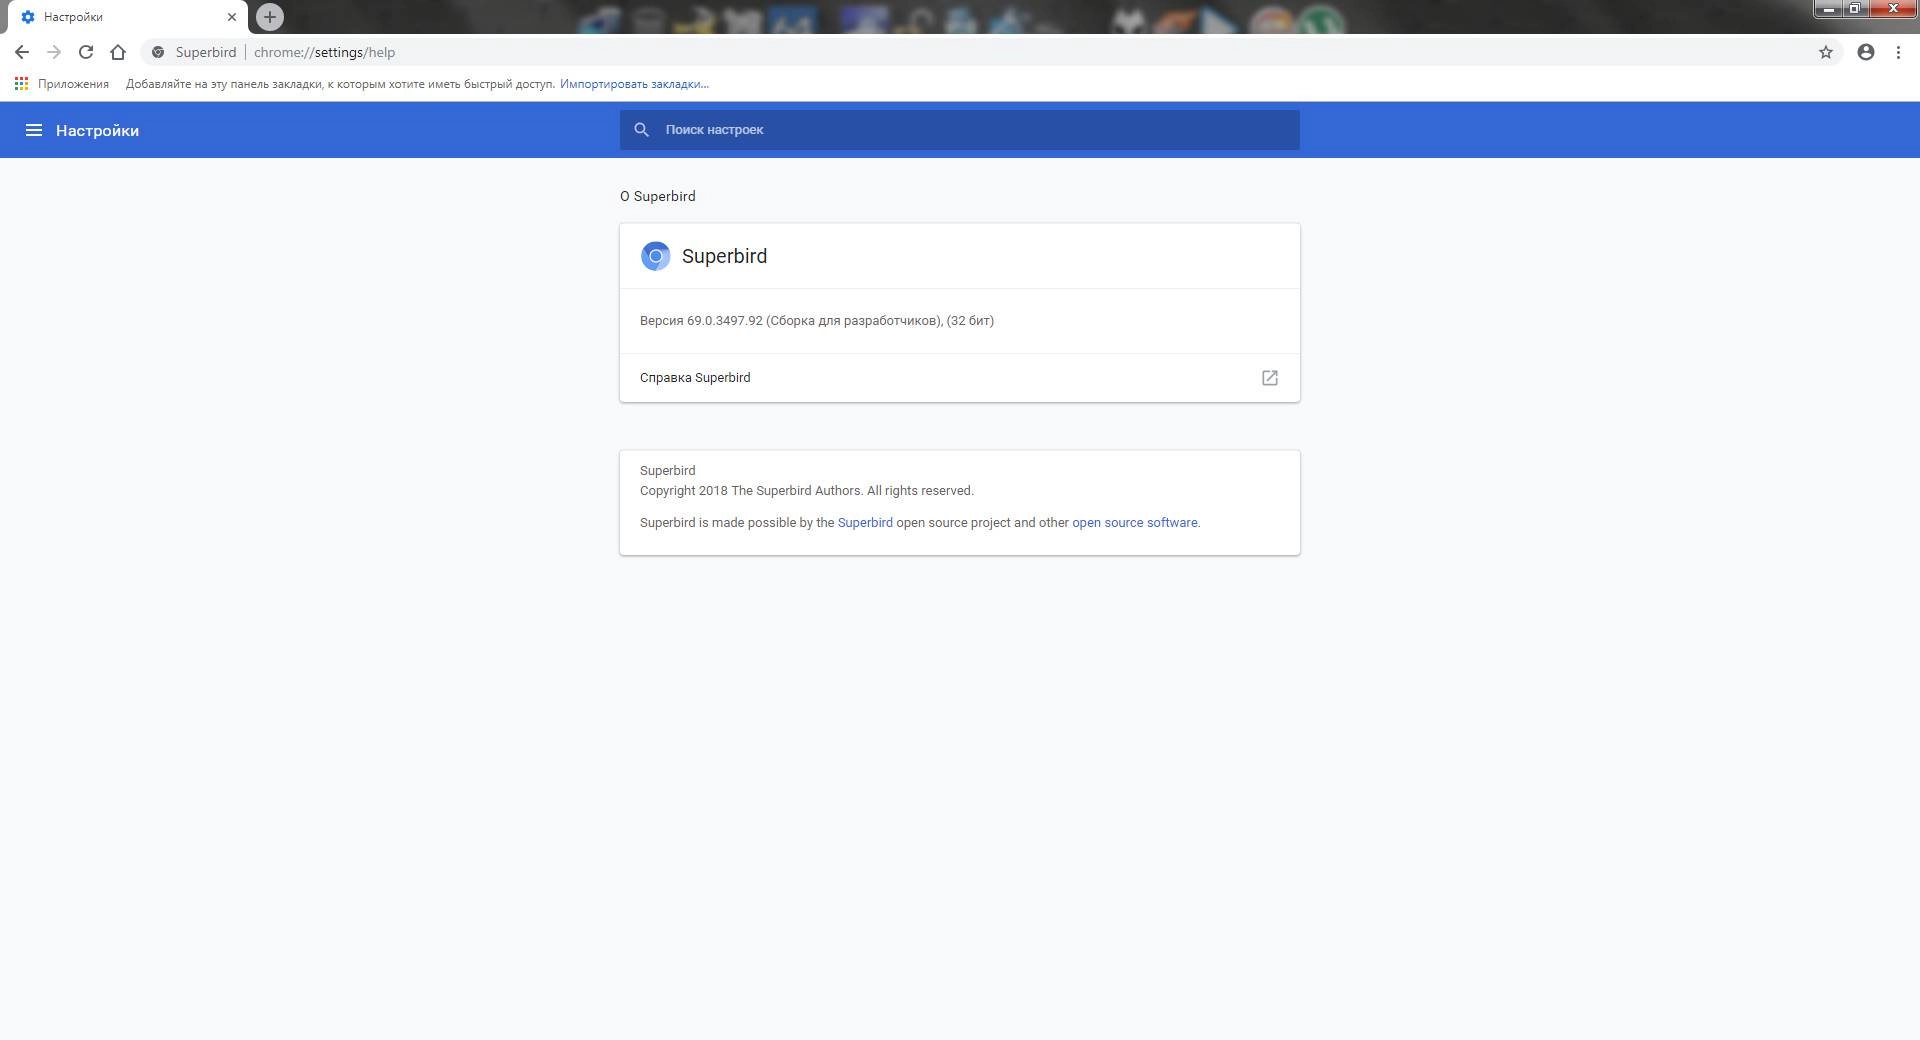
Task: Close the Настройки tab
Action: point(232,17)
